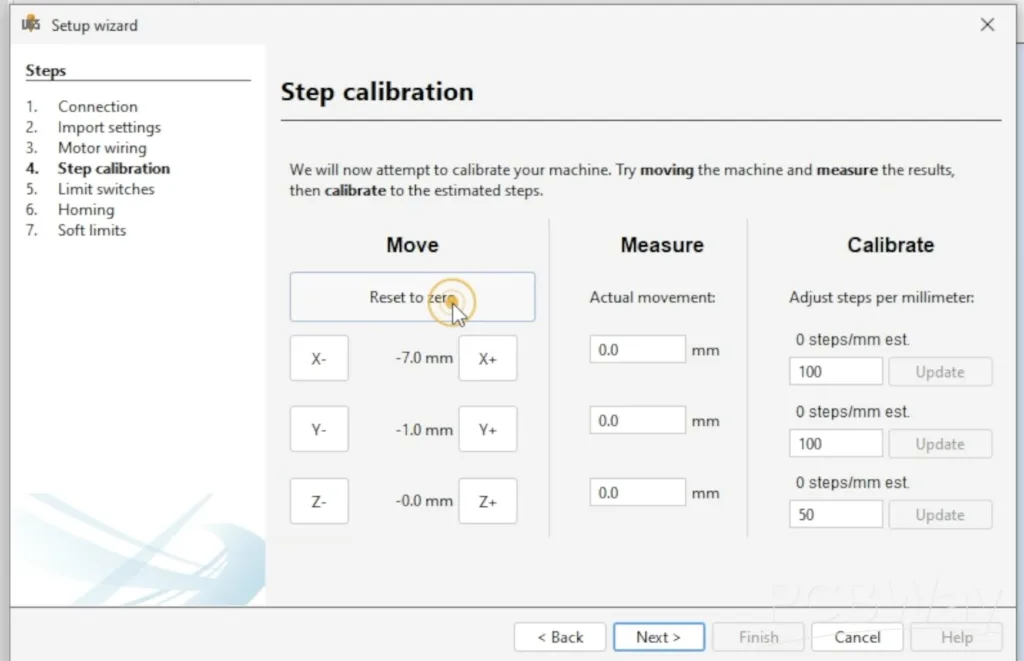Click the UGS icon in title bar
The height and width of the screenshot is (661, 1024).
pyautogui.click(x=30, y=25)
